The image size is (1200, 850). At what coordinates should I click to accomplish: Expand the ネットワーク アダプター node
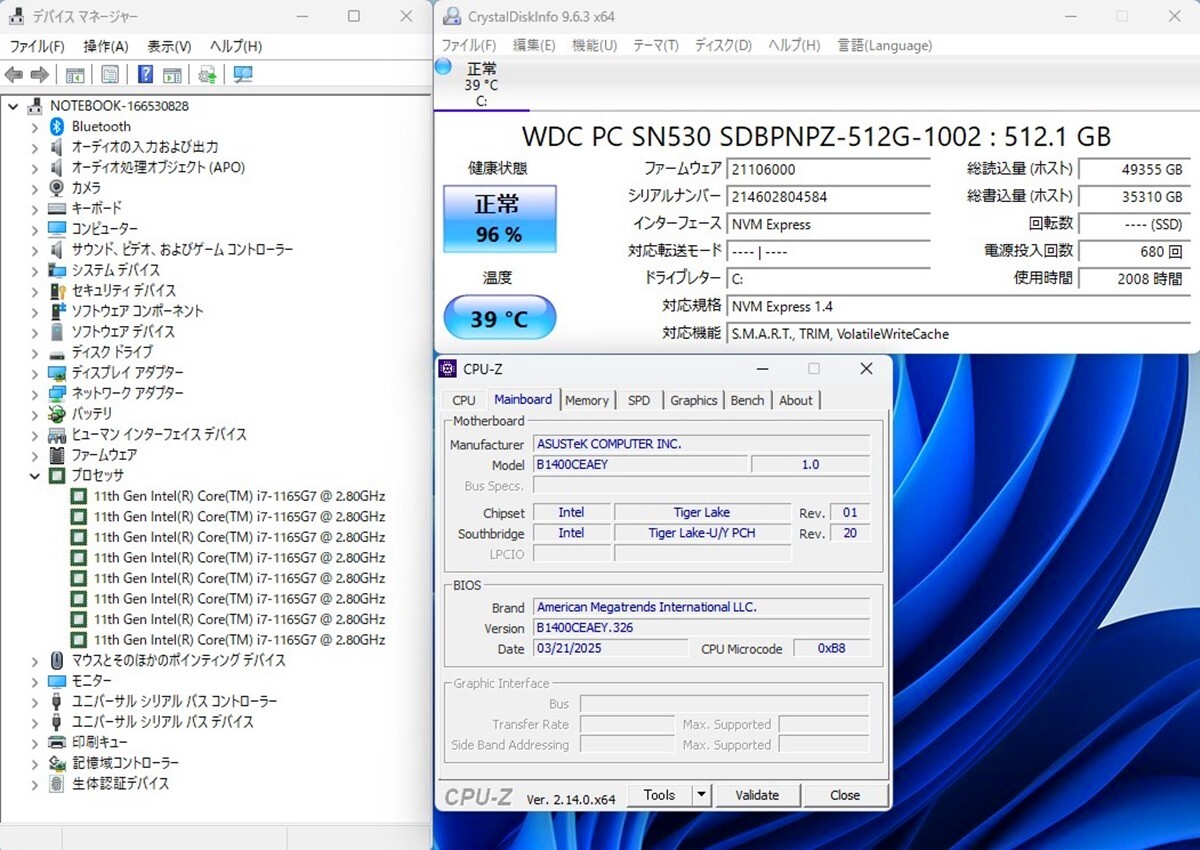coord(35,393)
